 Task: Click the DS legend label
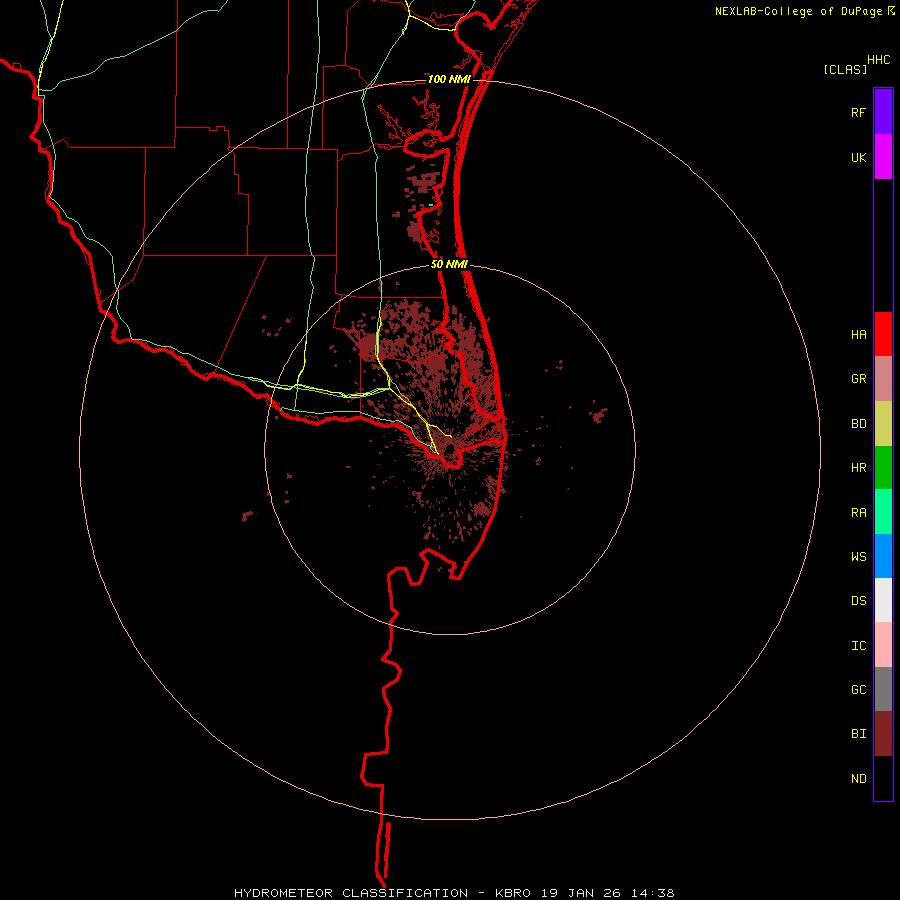858,601
